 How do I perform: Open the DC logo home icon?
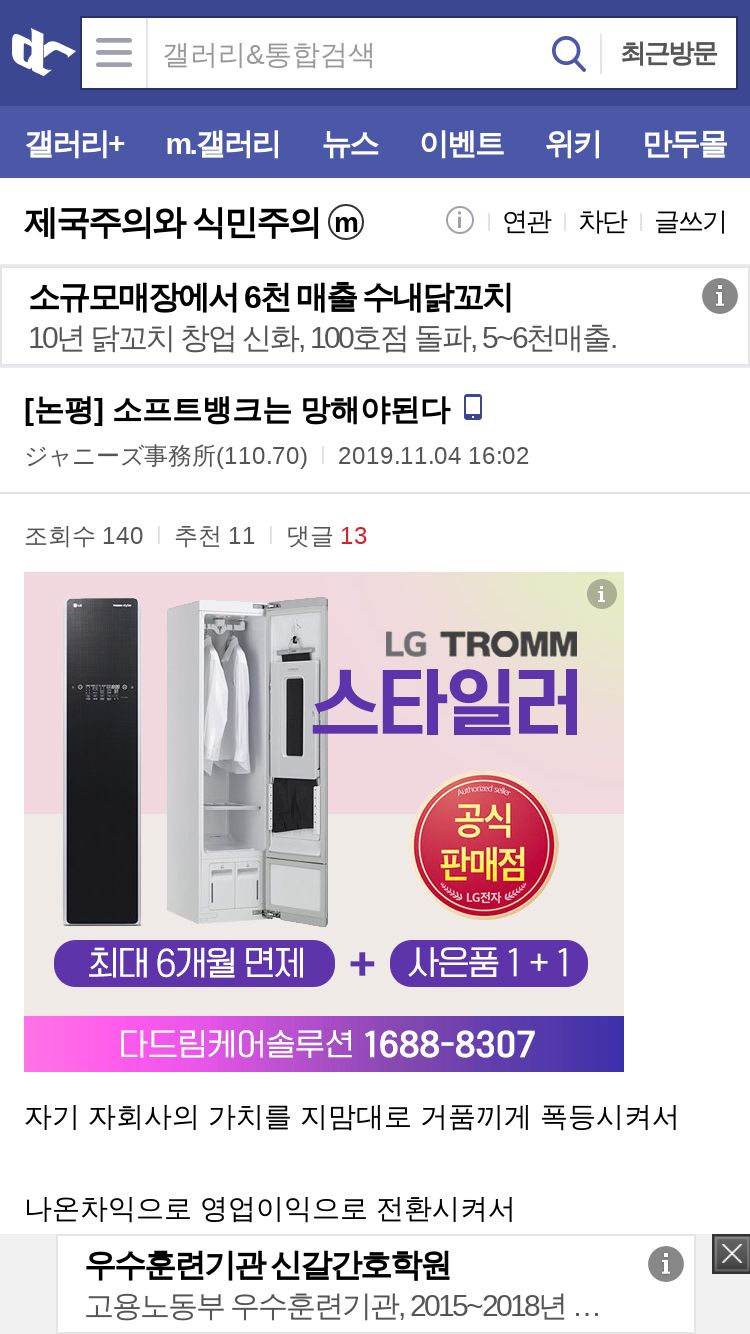[x=42, y=53]
